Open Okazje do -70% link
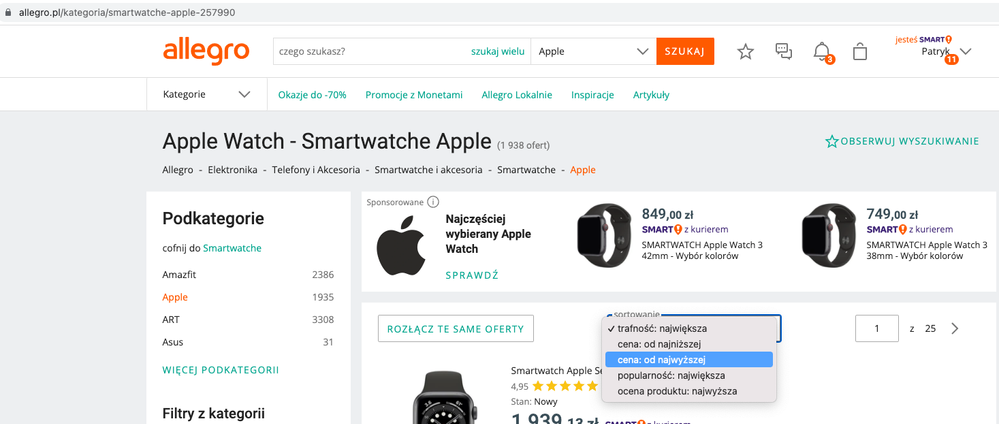The height and width of the screenshot is (424, 999). coord(312,95)
